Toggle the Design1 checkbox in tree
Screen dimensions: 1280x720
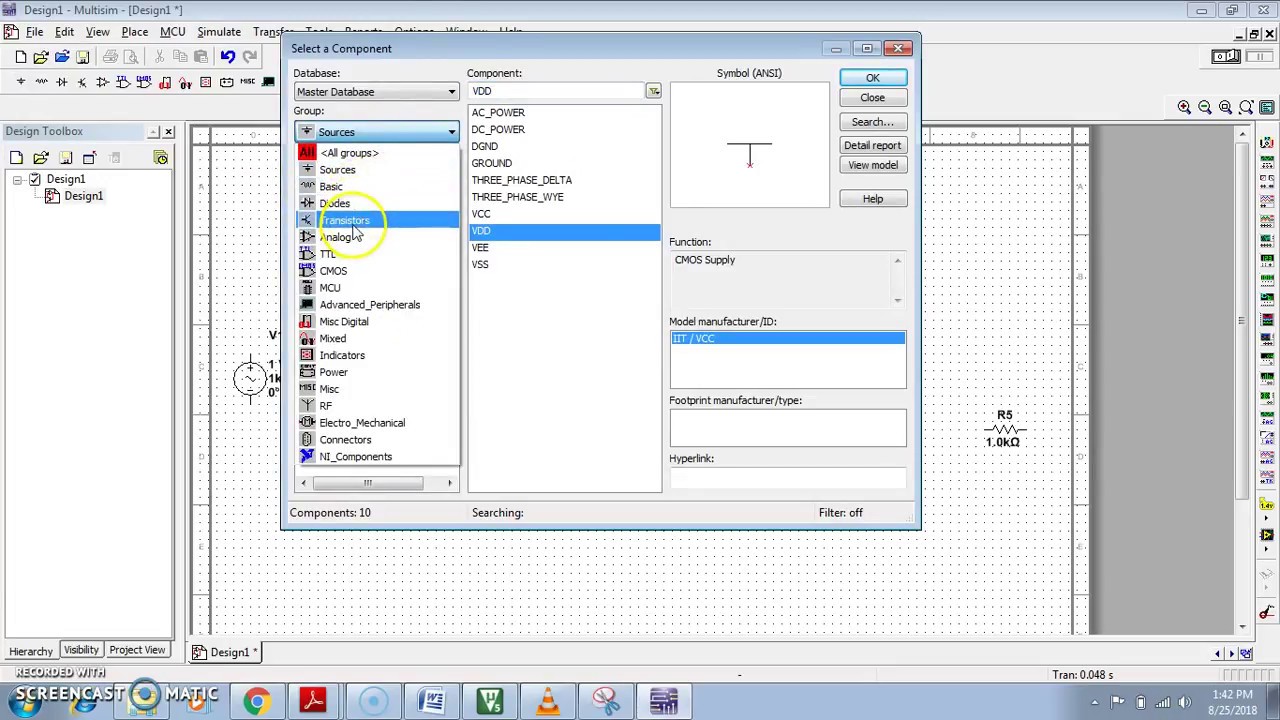(35, 179)
